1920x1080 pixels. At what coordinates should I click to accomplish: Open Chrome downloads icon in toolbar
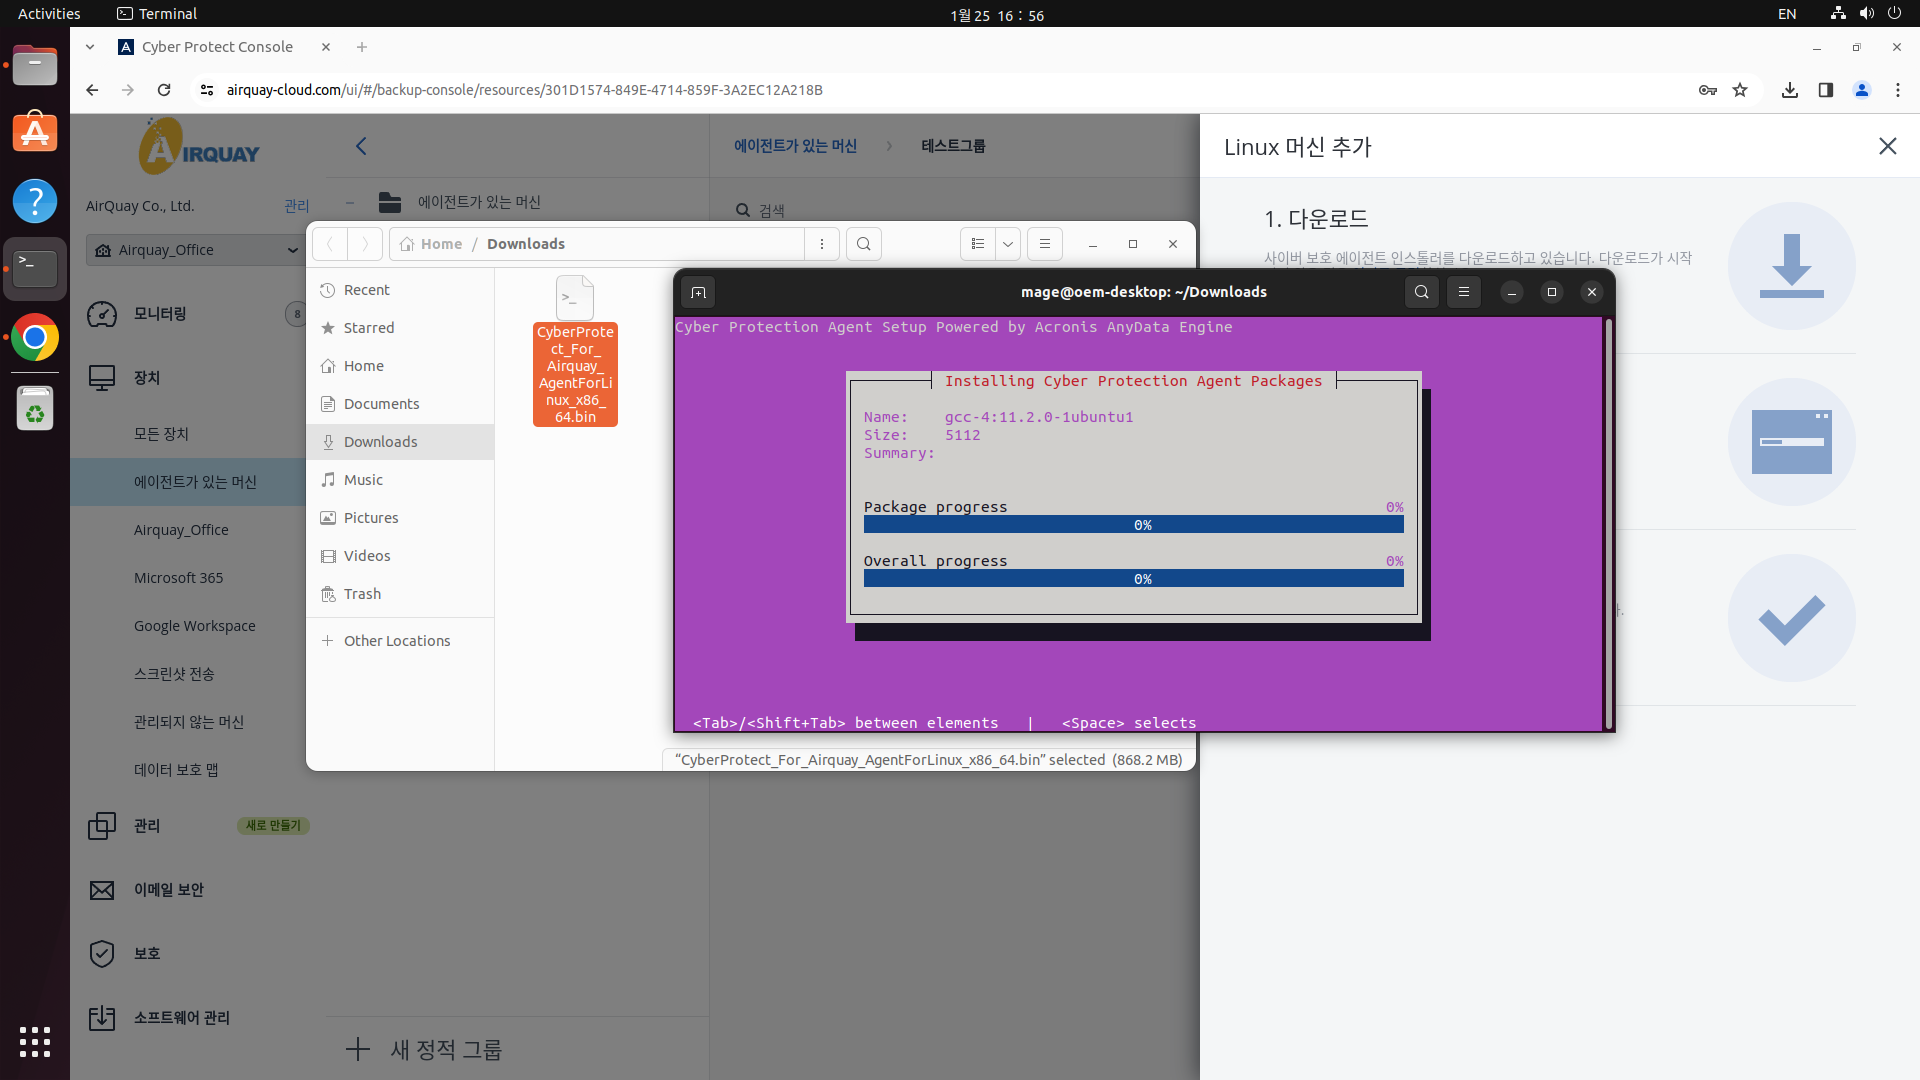pyautogui.click(x=1790, y=90)
